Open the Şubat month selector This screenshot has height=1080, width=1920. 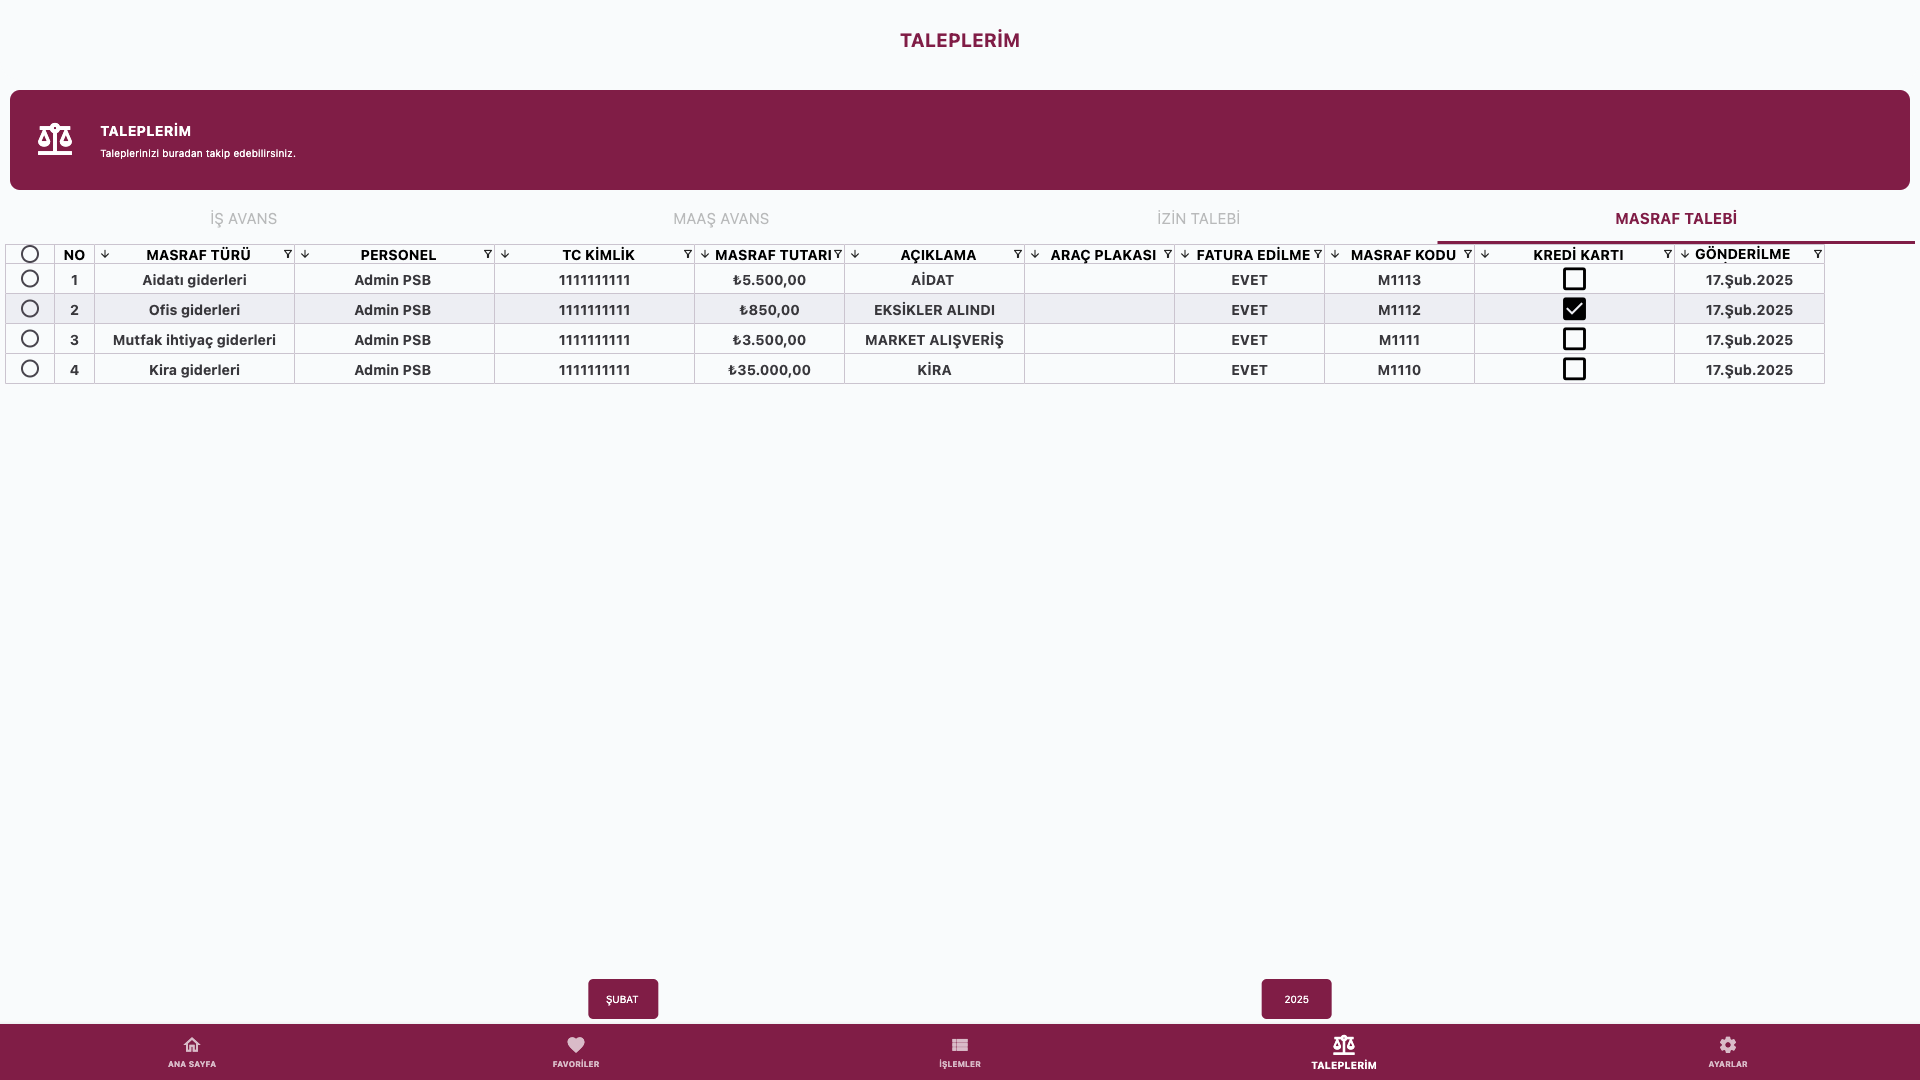tap(622, 999)
